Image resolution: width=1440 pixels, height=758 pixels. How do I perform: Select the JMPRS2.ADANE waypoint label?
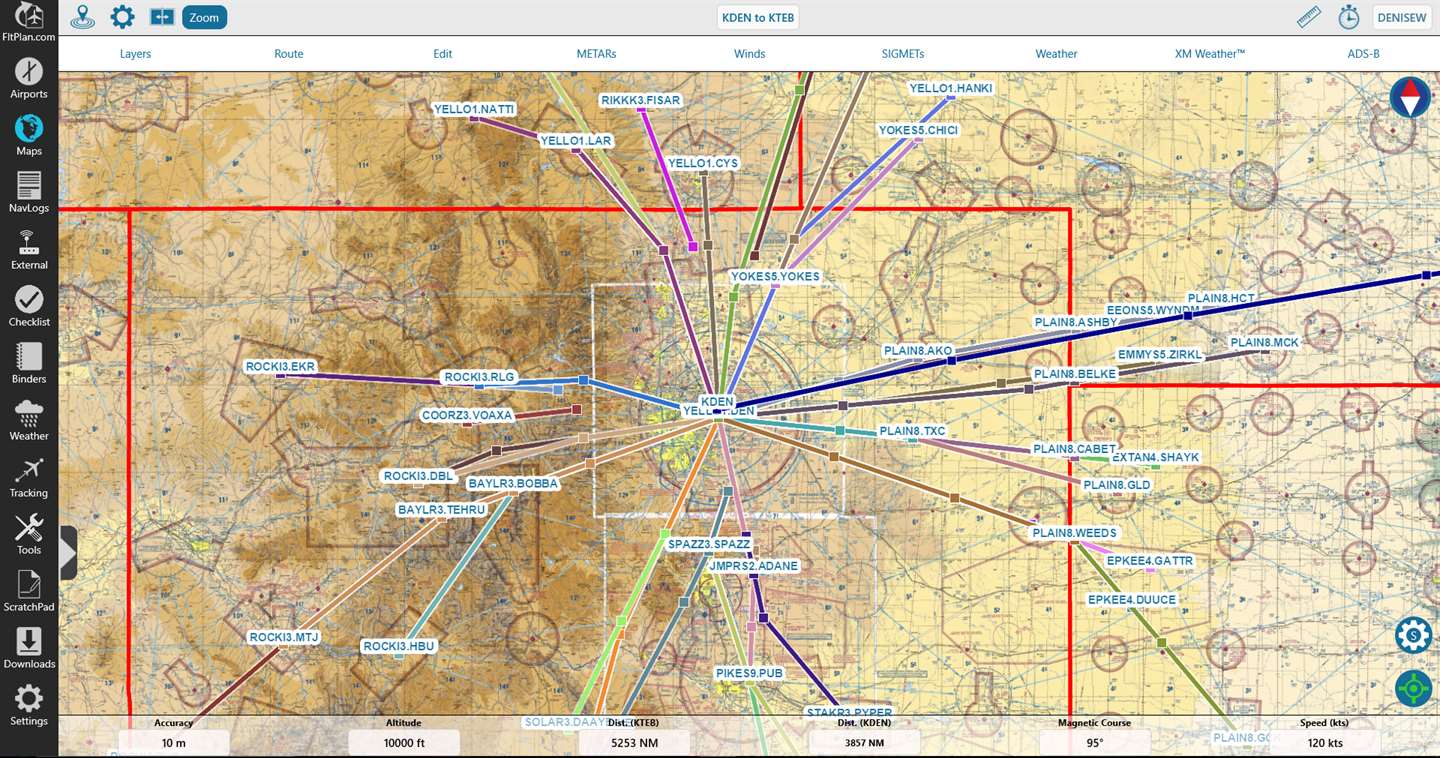point(753,566)
